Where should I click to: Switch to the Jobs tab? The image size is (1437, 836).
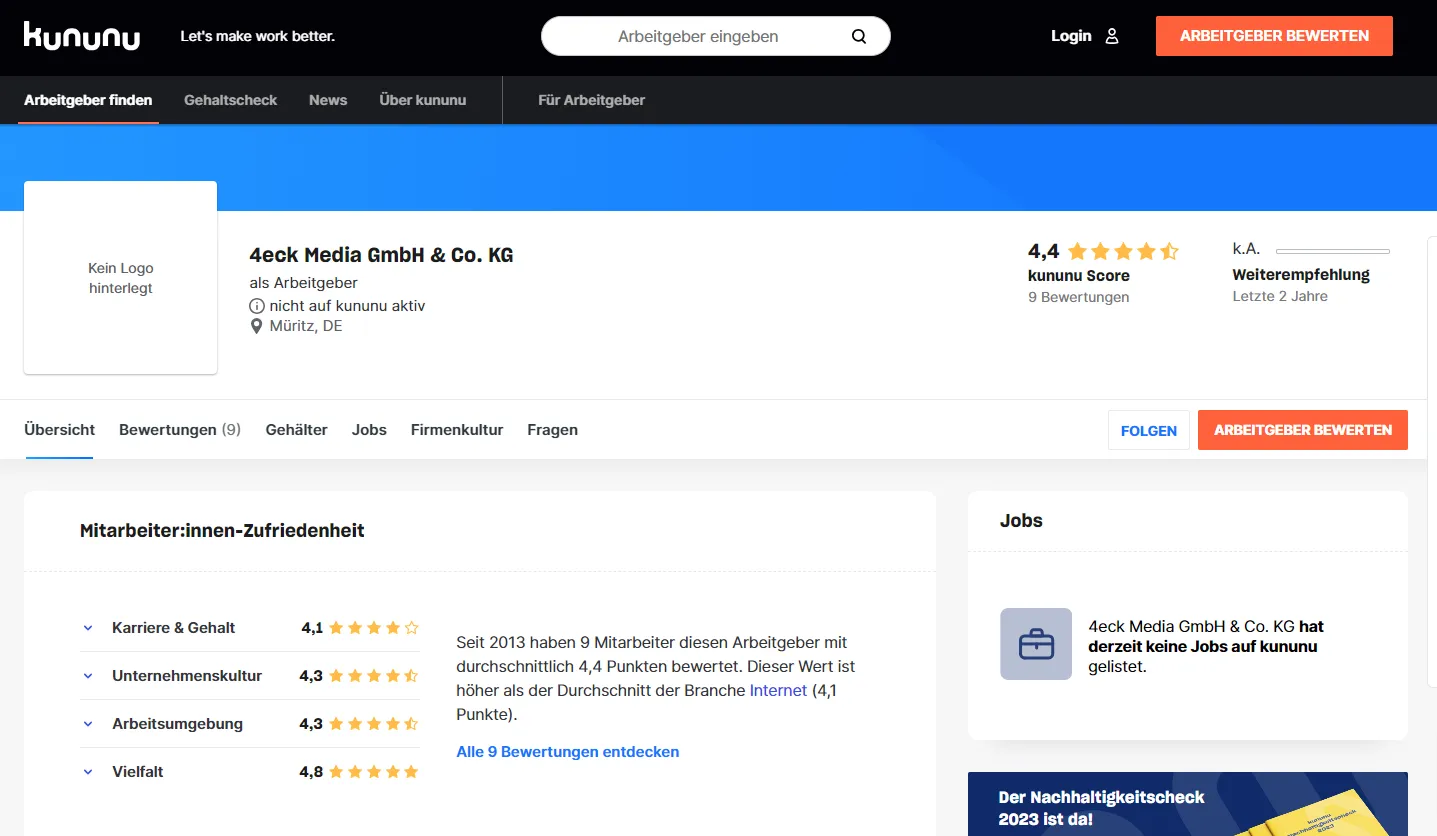pos(369,430)
